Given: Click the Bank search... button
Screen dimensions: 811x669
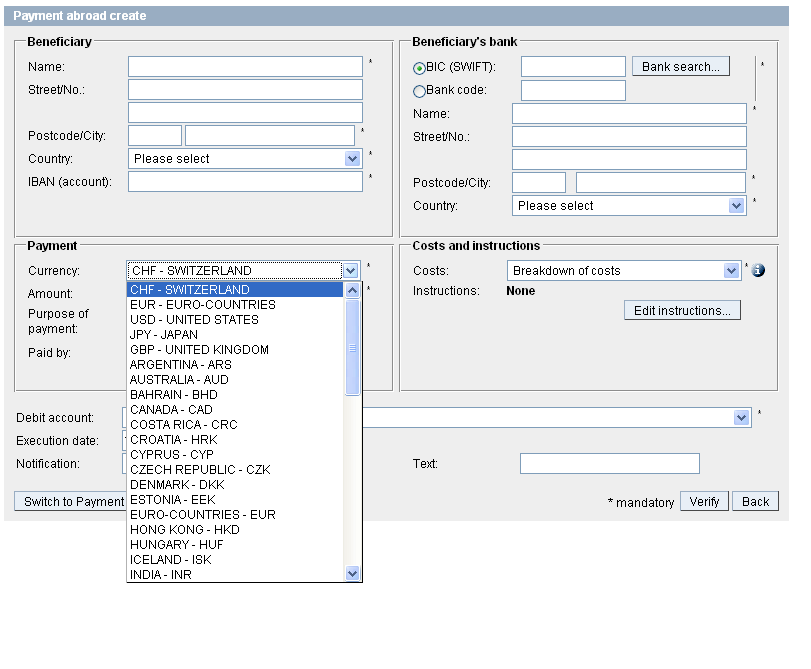Looking at the screenshot, I should 681,67.
